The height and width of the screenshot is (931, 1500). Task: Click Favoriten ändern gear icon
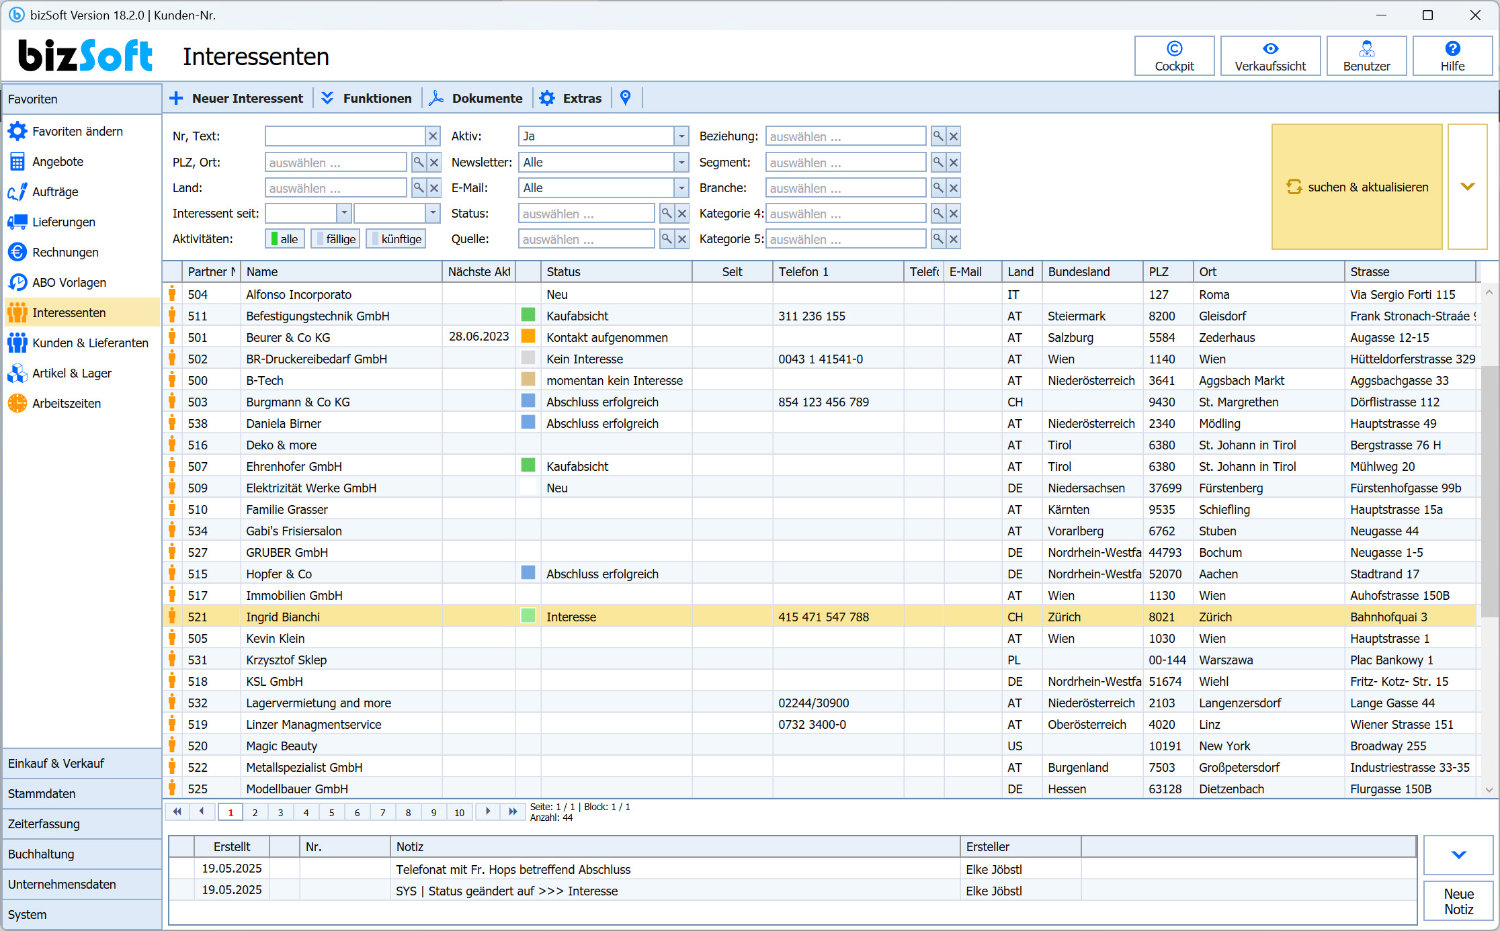pos(17,131)
